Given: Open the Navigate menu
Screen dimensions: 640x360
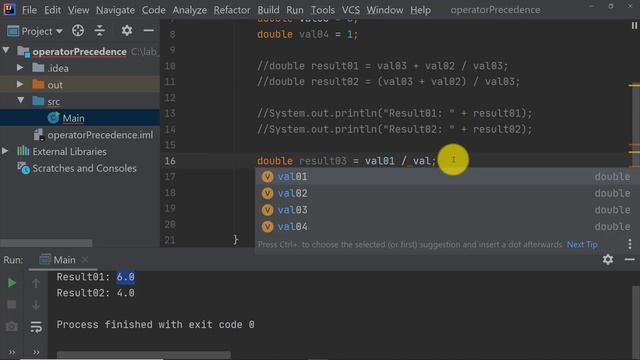Looking at the screenshot, I should pos(115,10).
